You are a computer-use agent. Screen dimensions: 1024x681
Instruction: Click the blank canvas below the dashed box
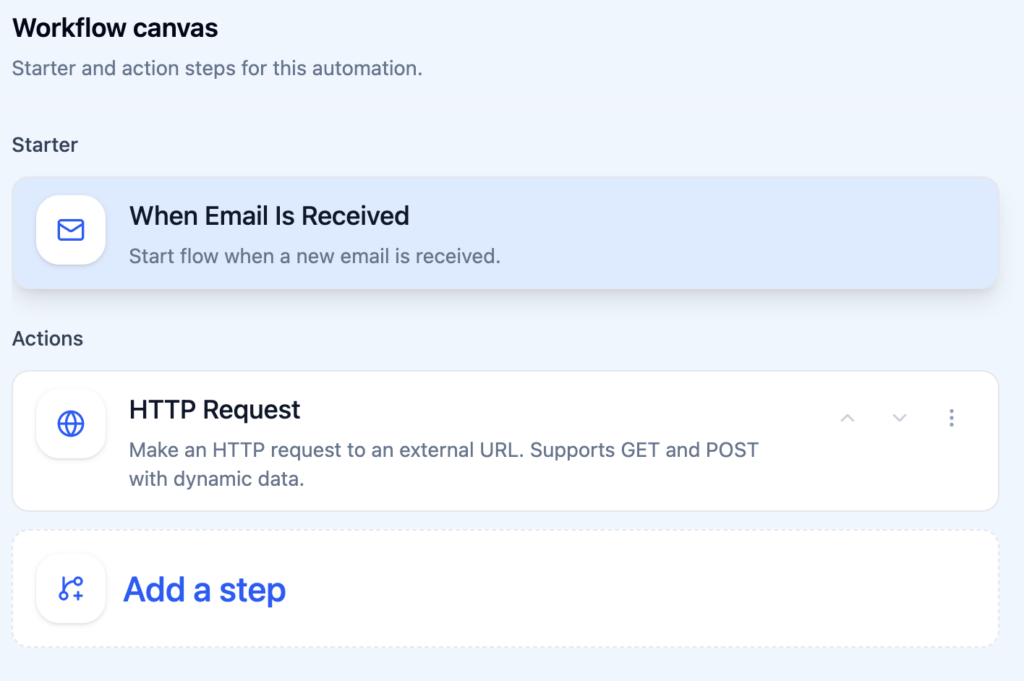click(500, 665)
